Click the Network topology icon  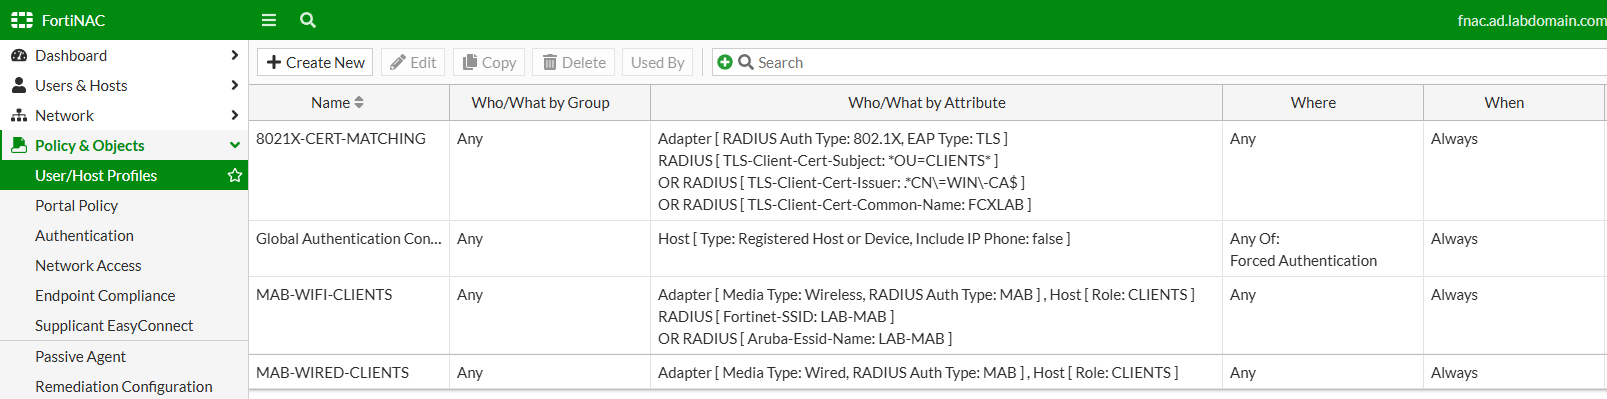(19, 116)
